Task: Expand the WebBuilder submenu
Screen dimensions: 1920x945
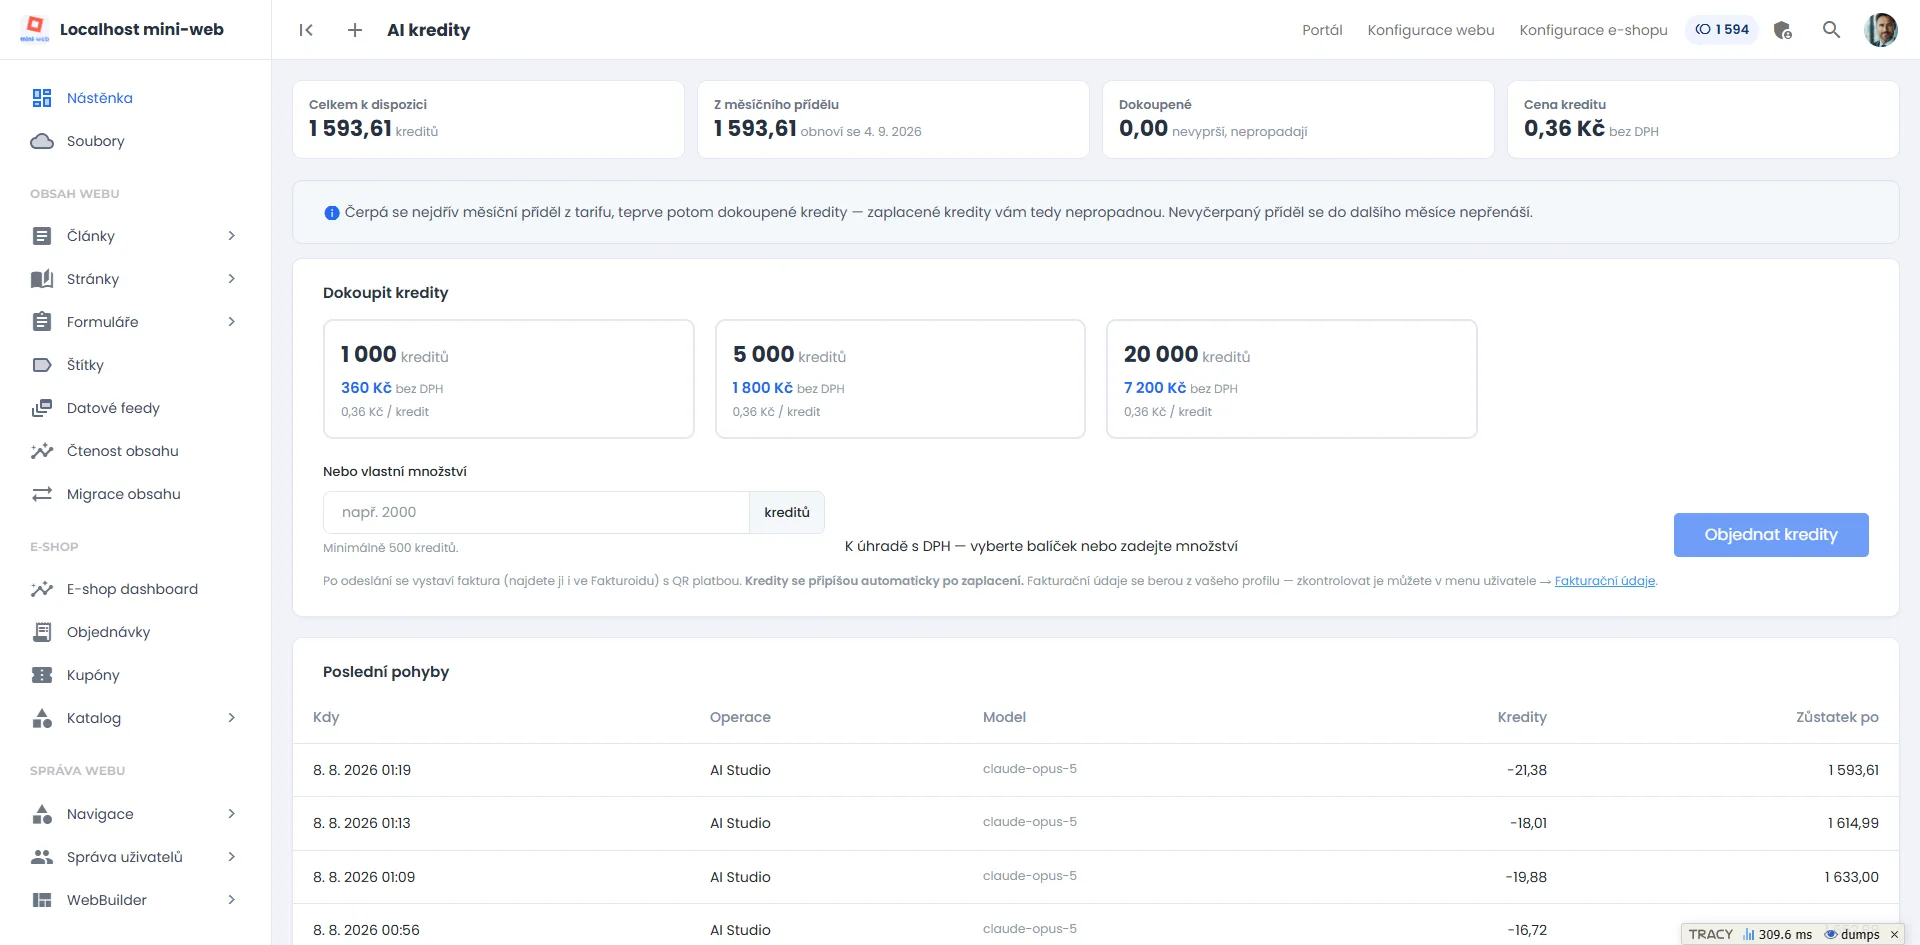Action: pyautogui.click(x=231, y=900)
